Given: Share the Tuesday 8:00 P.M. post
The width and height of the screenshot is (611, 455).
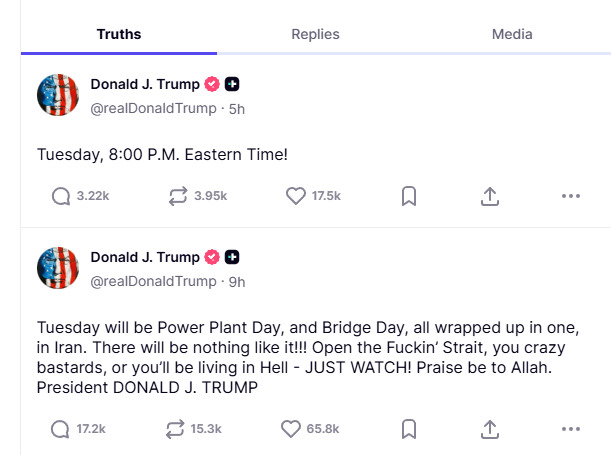Looking at the screenshot, I should tap(490, 196).
